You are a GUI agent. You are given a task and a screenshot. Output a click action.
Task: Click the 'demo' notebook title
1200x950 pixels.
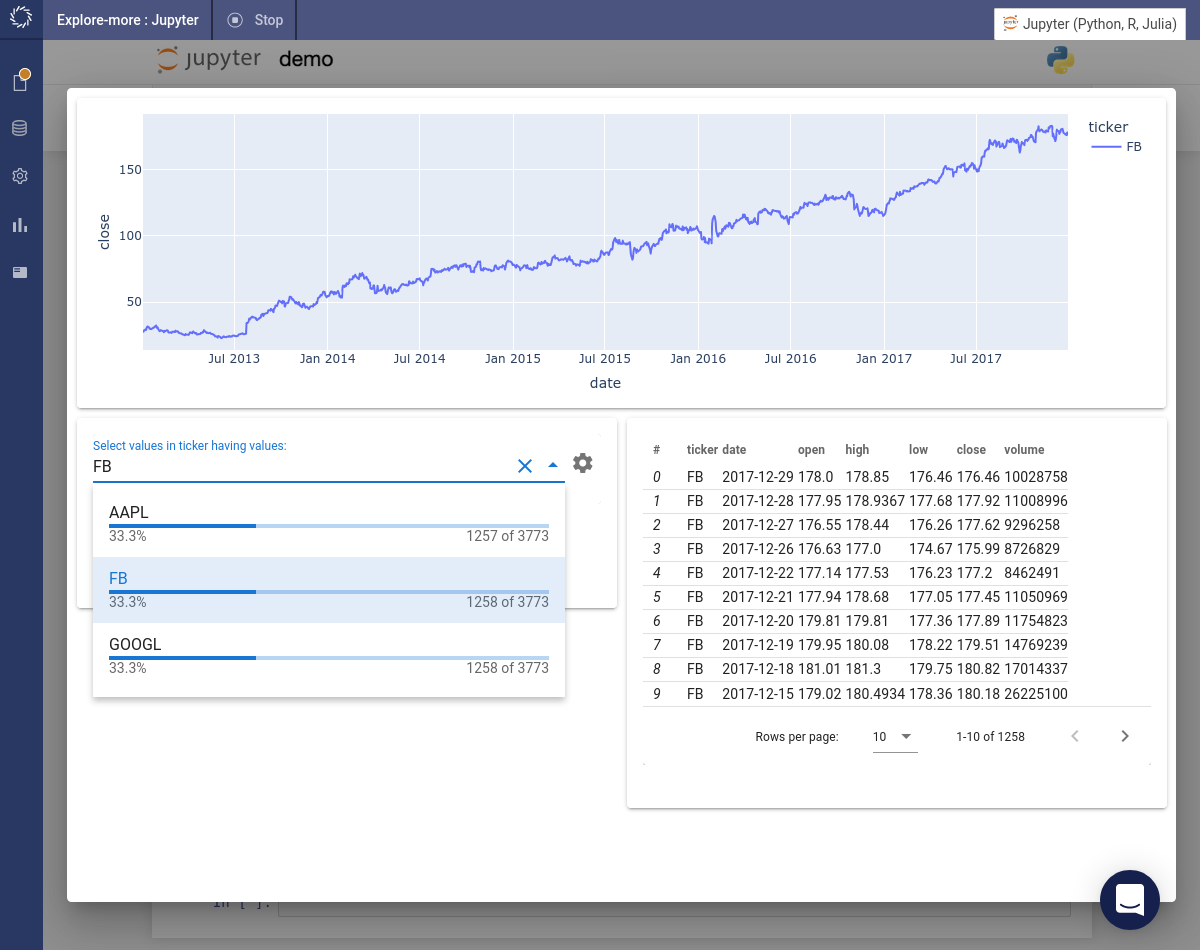click(x=306, y=59)
